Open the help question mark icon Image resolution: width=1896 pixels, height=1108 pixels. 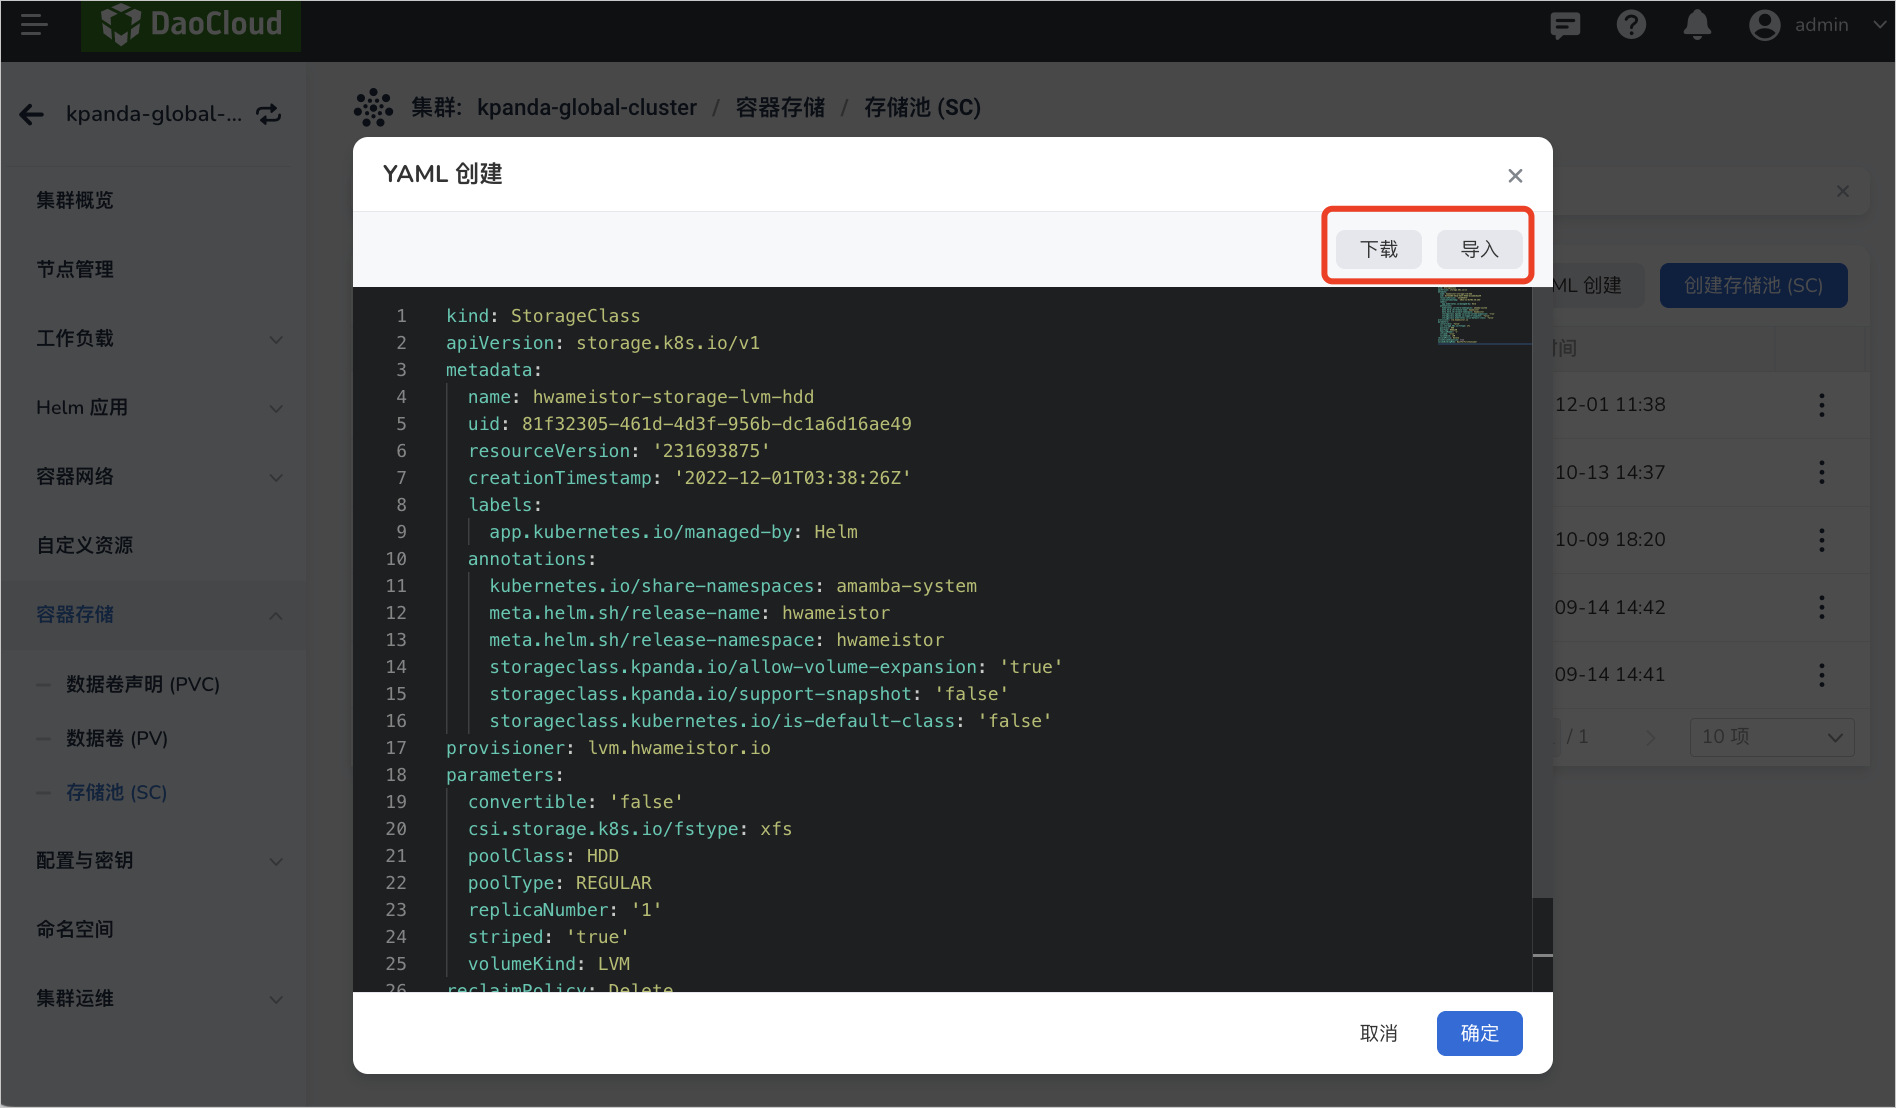tap(1631, 24)
